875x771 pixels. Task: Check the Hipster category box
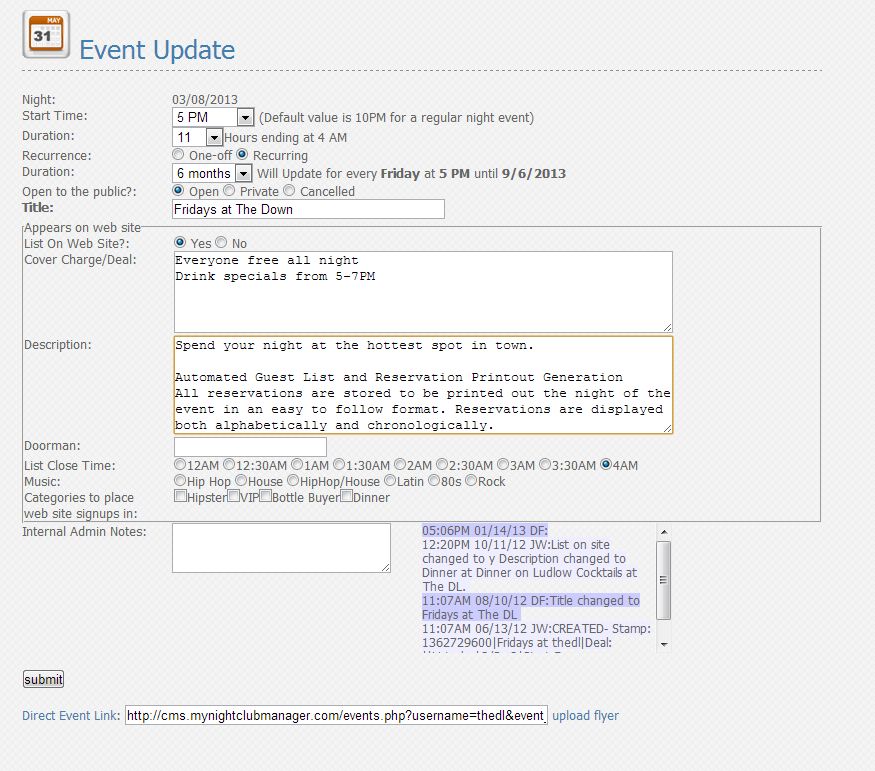click(180, 496)
